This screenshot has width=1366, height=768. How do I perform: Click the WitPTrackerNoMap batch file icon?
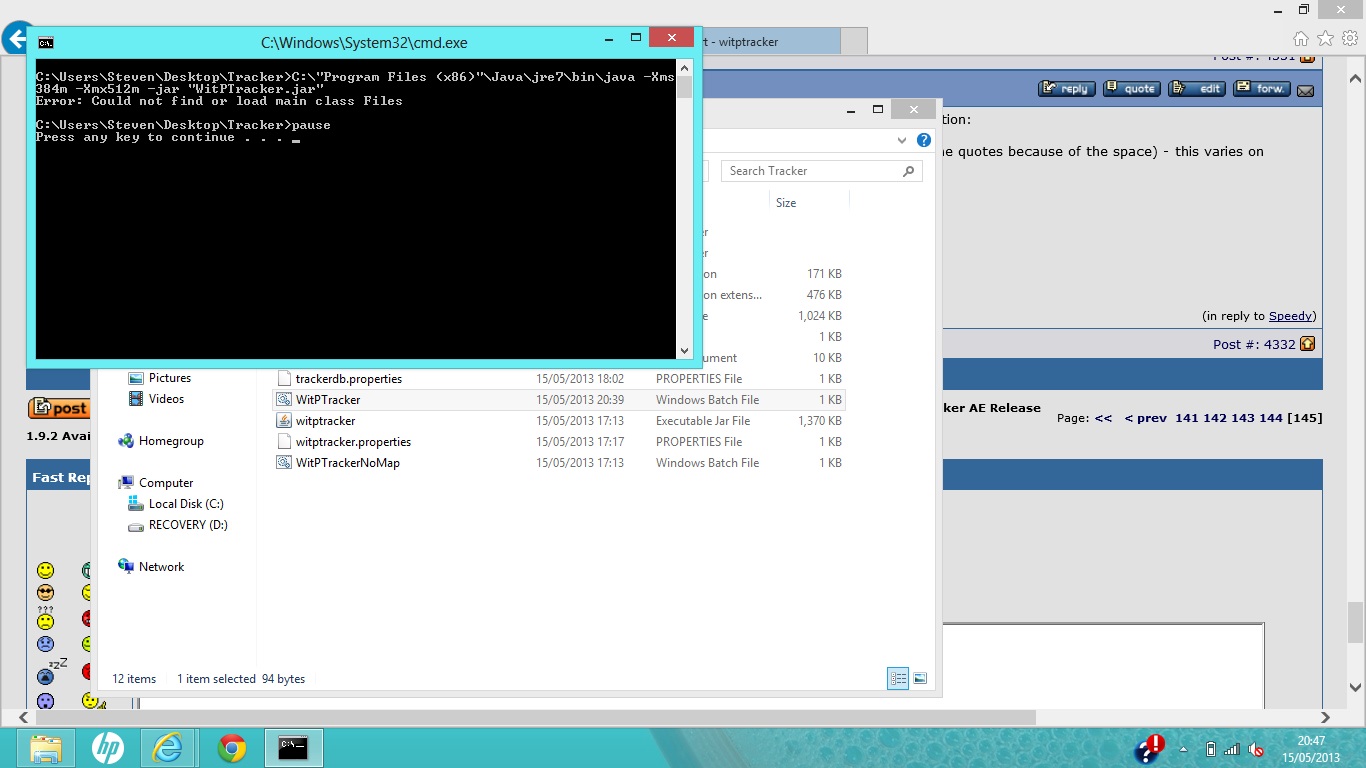tap(283, 463)
